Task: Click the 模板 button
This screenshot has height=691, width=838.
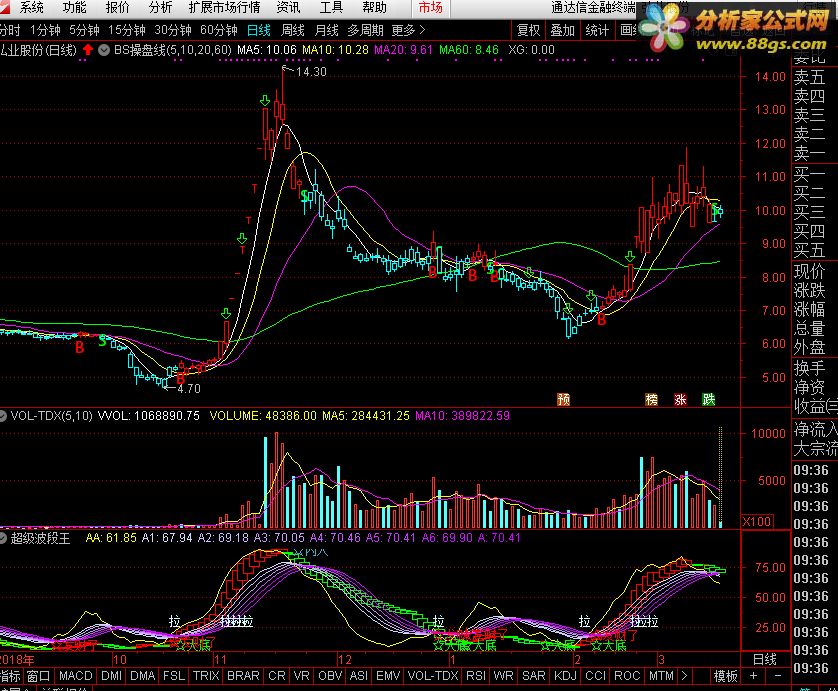Action: click(726, 676)
